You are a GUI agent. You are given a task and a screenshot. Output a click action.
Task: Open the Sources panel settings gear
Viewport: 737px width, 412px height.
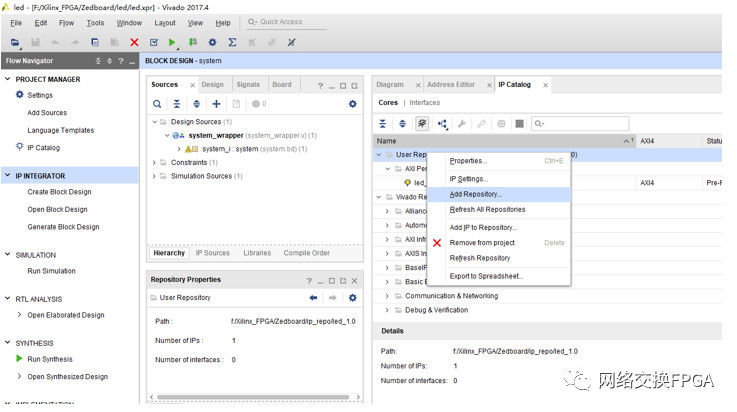[353, 104]
